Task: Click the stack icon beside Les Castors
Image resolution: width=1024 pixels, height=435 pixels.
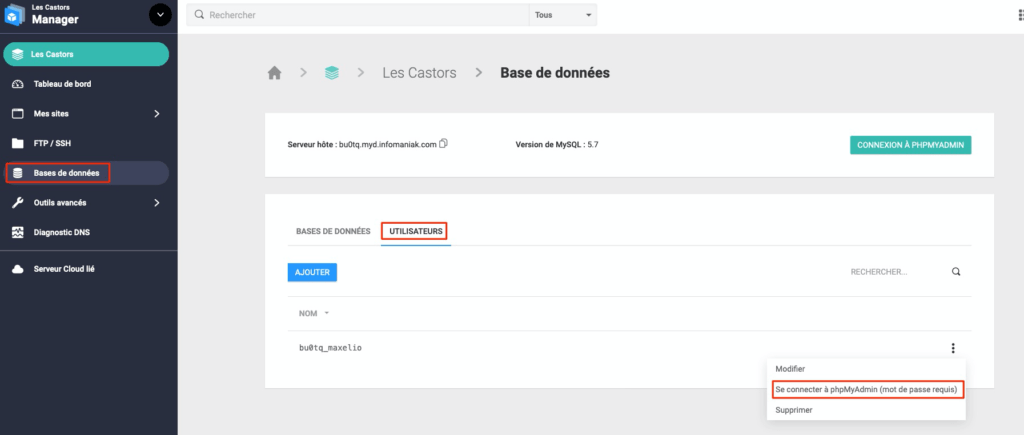Action: (x=18, y=54)
